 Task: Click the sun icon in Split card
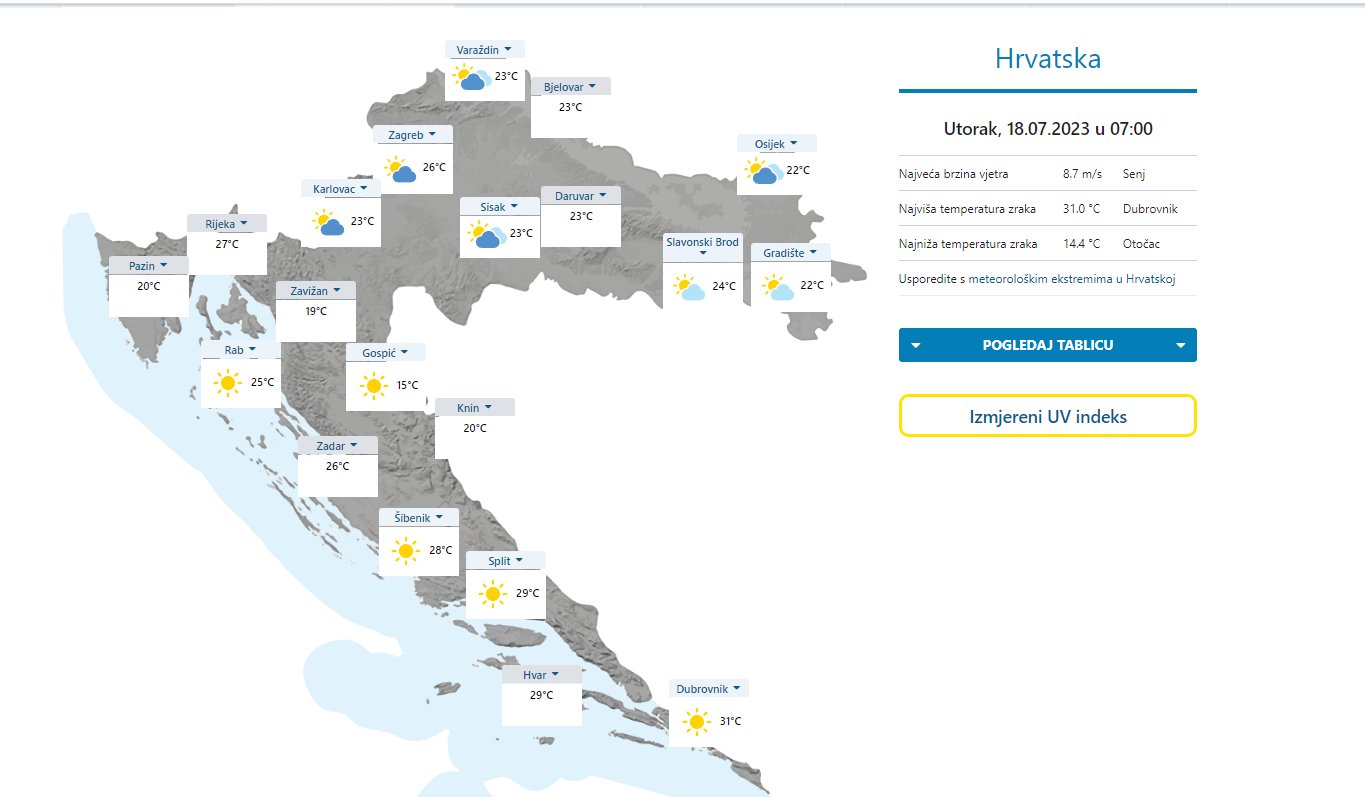point(491,594)
